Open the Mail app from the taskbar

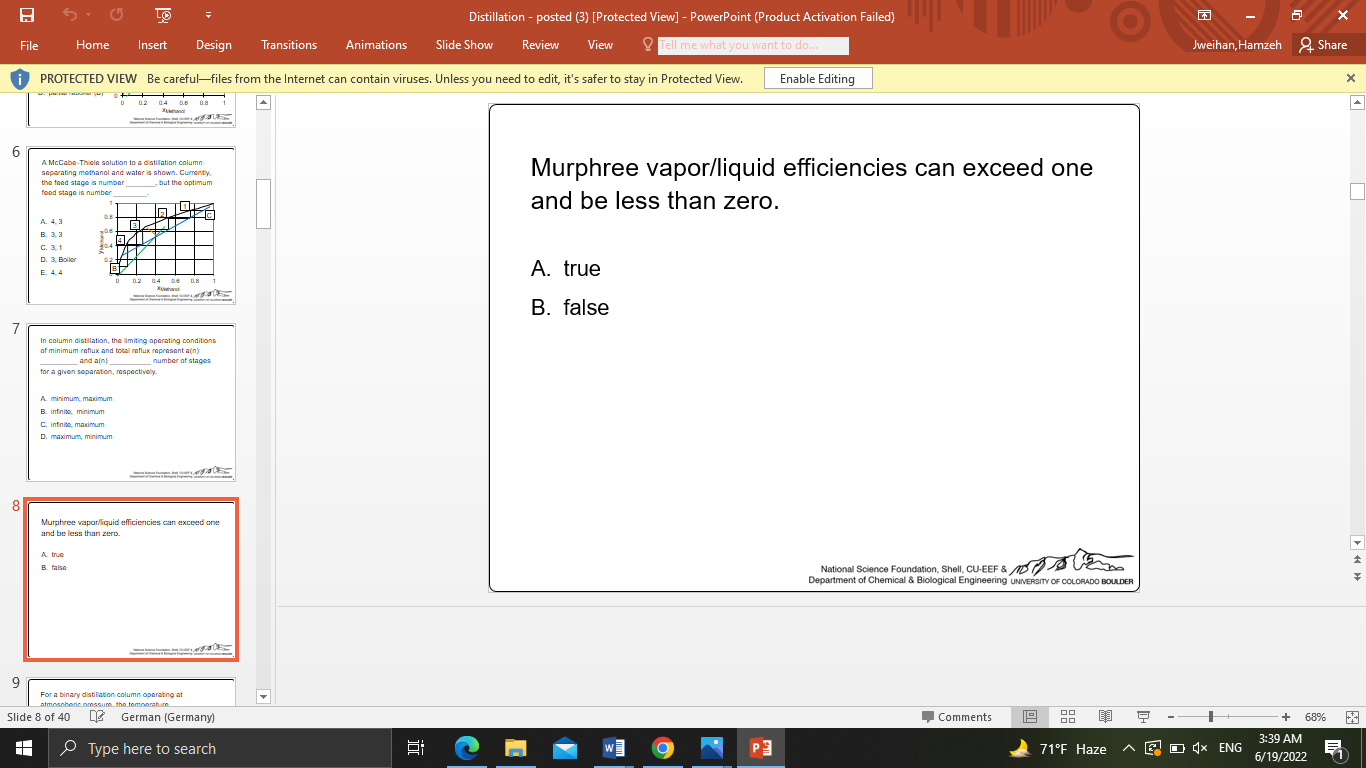pyautogui.click(x=564, y=748)
